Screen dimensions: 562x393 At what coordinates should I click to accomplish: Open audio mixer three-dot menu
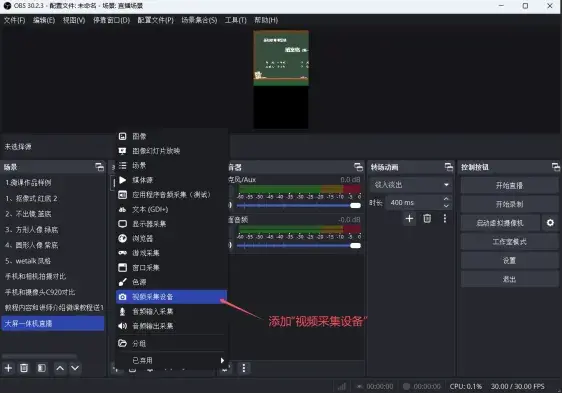pyautogui.click(x=244, y=368)
